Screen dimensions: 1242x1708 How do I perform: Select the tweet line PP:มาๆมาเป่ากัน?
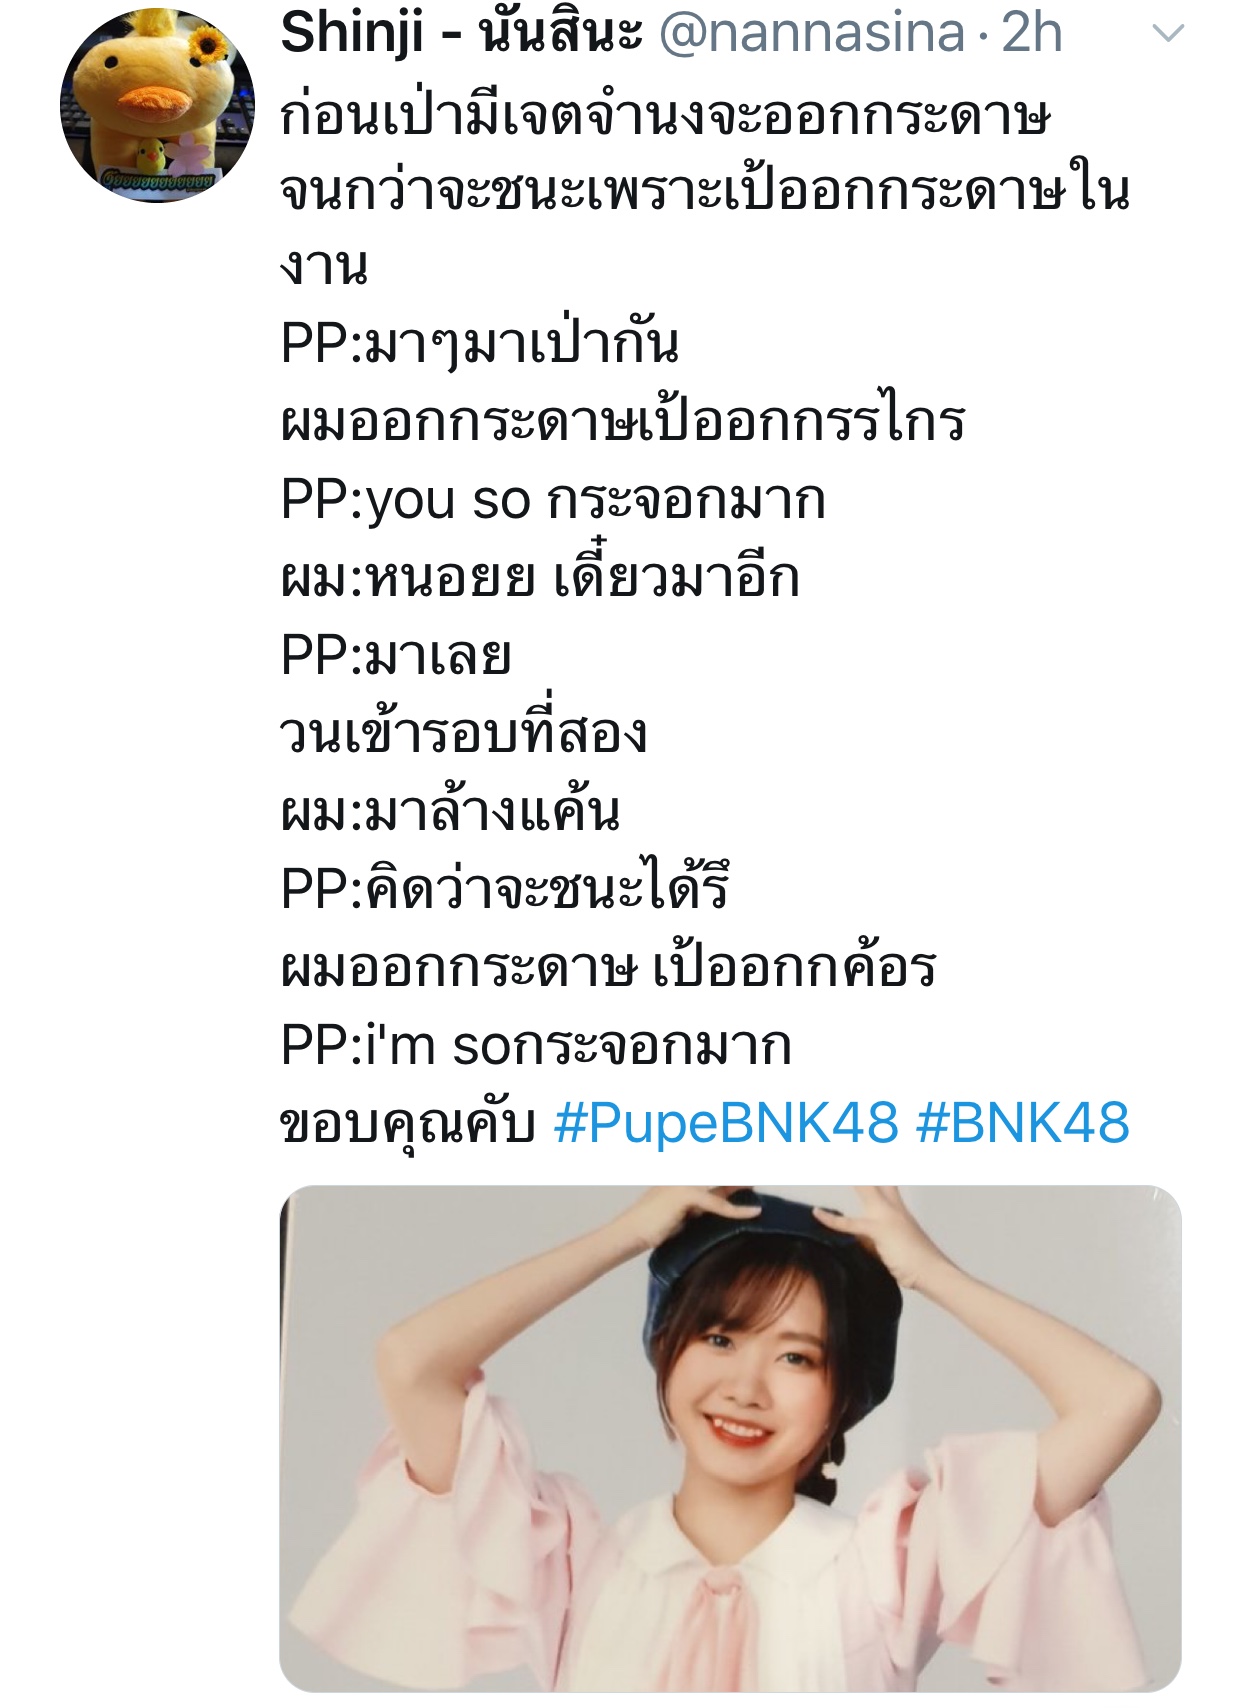pos(480,344)
